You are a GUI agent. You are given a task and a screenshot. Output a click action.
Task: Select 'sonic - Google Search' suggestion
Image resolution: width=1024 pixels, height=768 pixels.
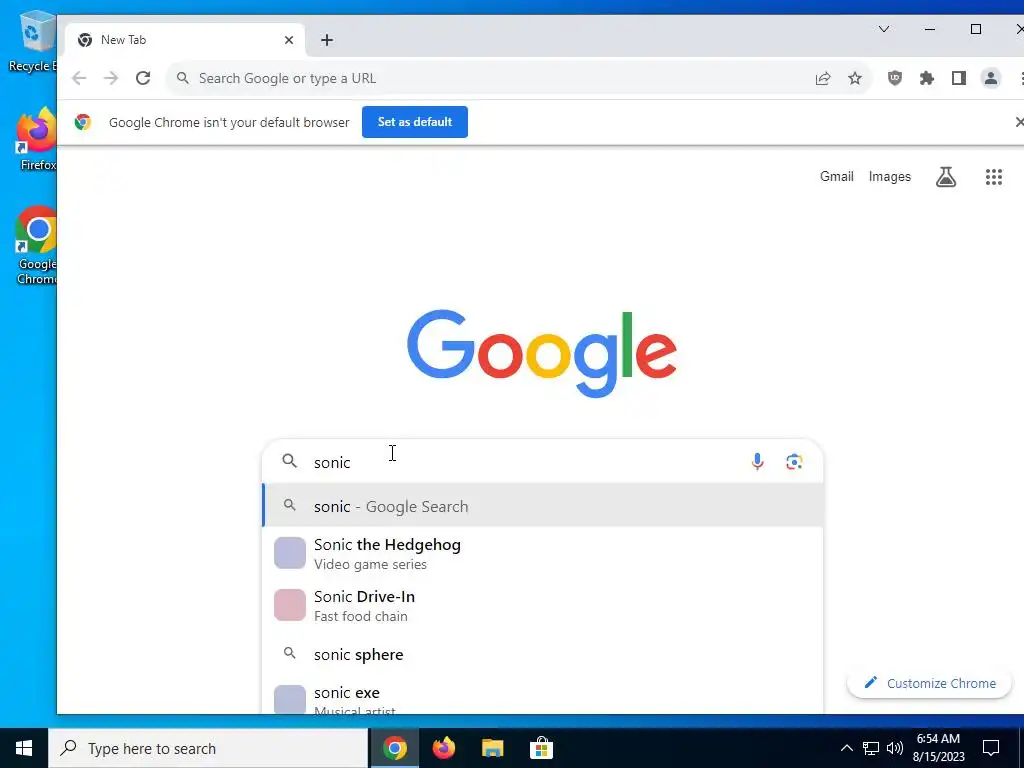click(x=543, y=505)
